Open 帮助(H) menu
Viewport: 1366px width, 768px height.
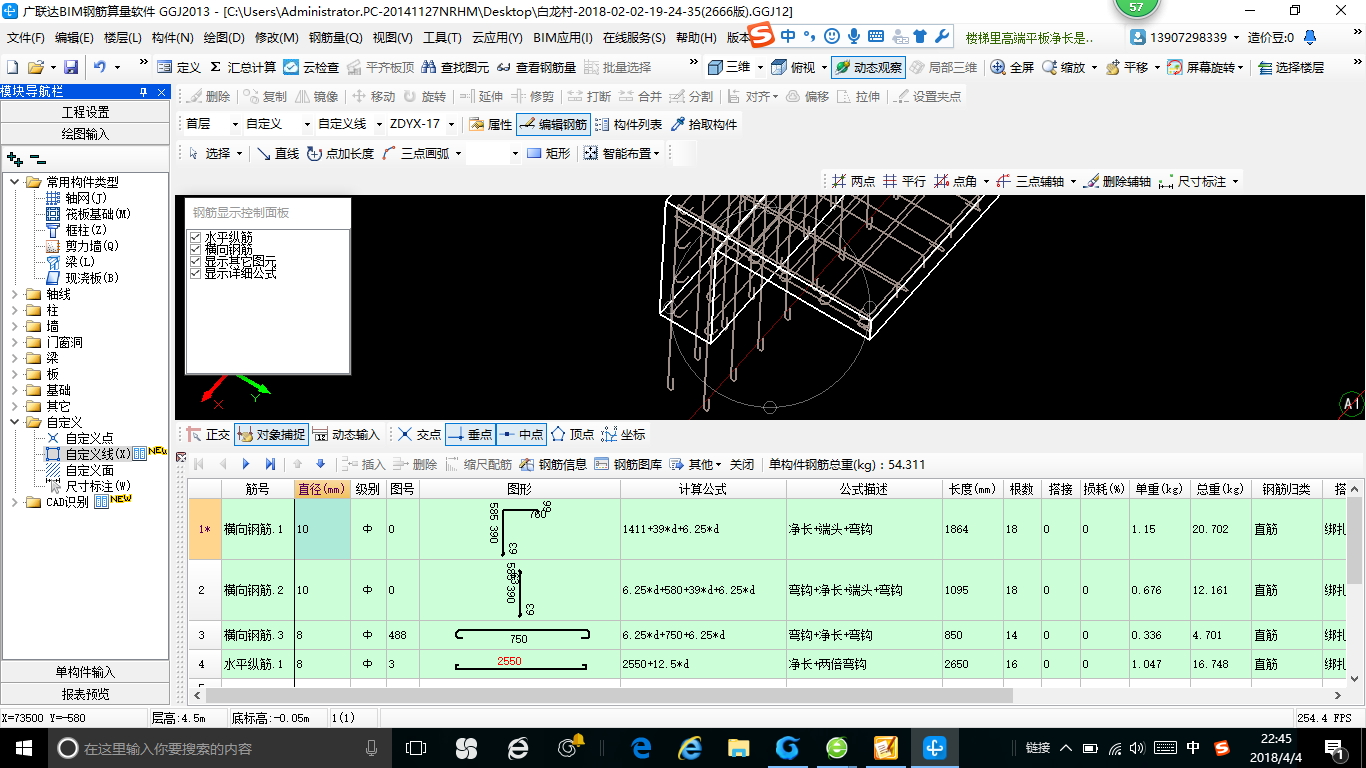tap(696, 38)
